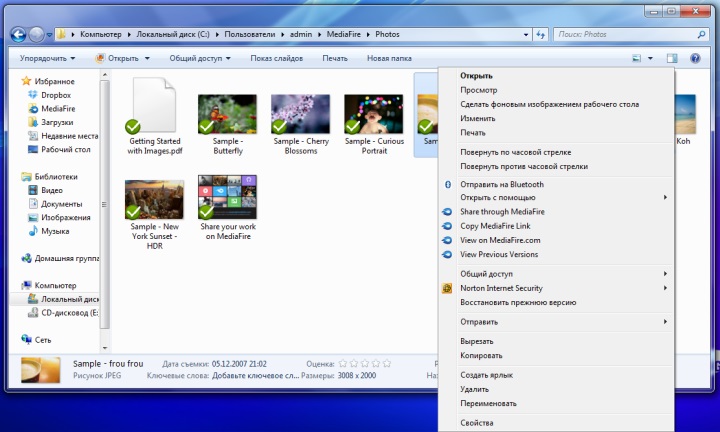
Task: Select New York Sunset HDR thumbnail
Action: point(155,200)
